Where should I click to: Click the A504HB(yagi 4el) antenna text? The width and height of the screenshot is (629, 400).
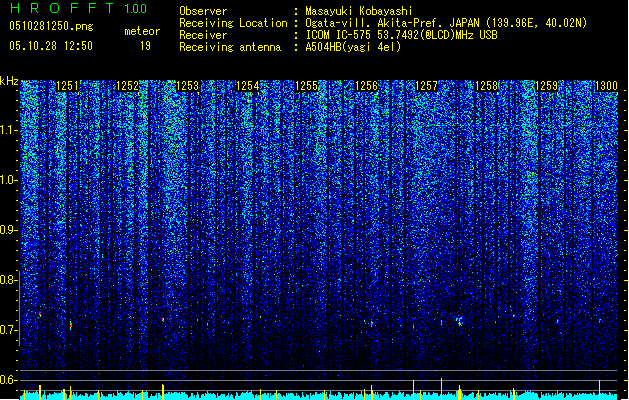tap(353, 47)
